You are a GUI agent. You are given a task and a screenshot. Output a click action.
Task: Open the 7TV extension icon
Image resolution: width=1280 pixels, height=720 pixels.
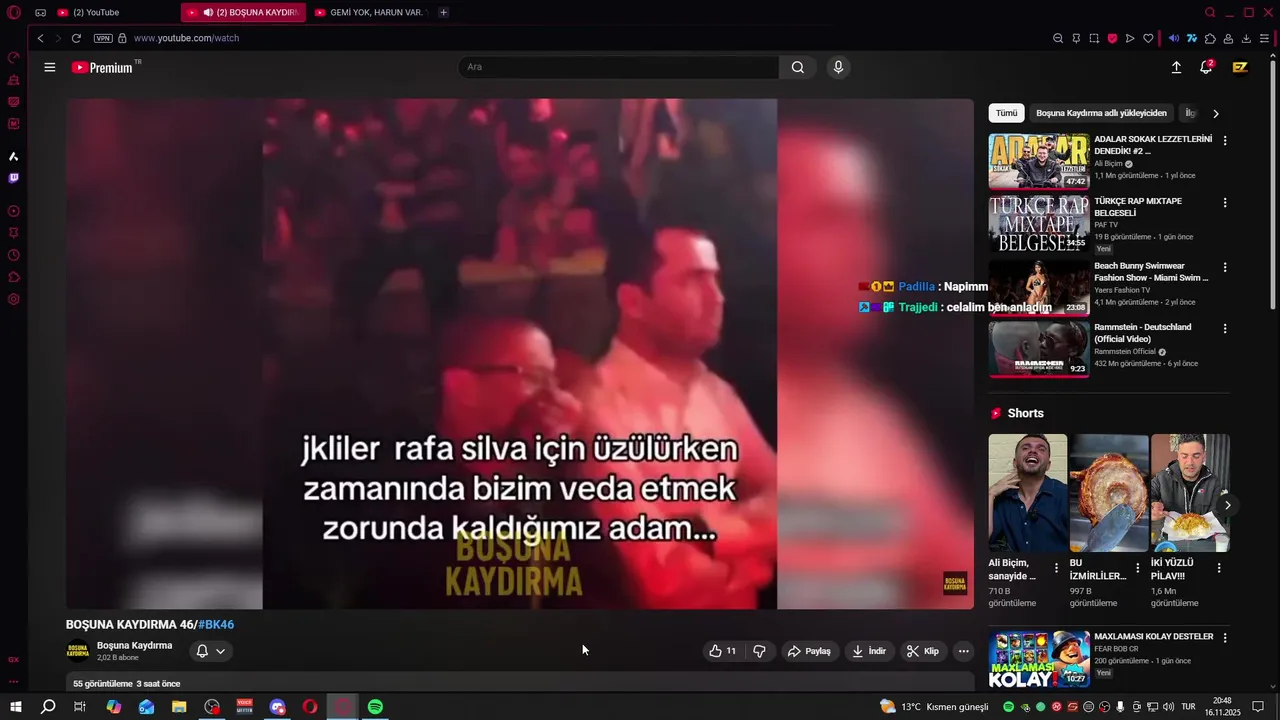coord(1192,38)
